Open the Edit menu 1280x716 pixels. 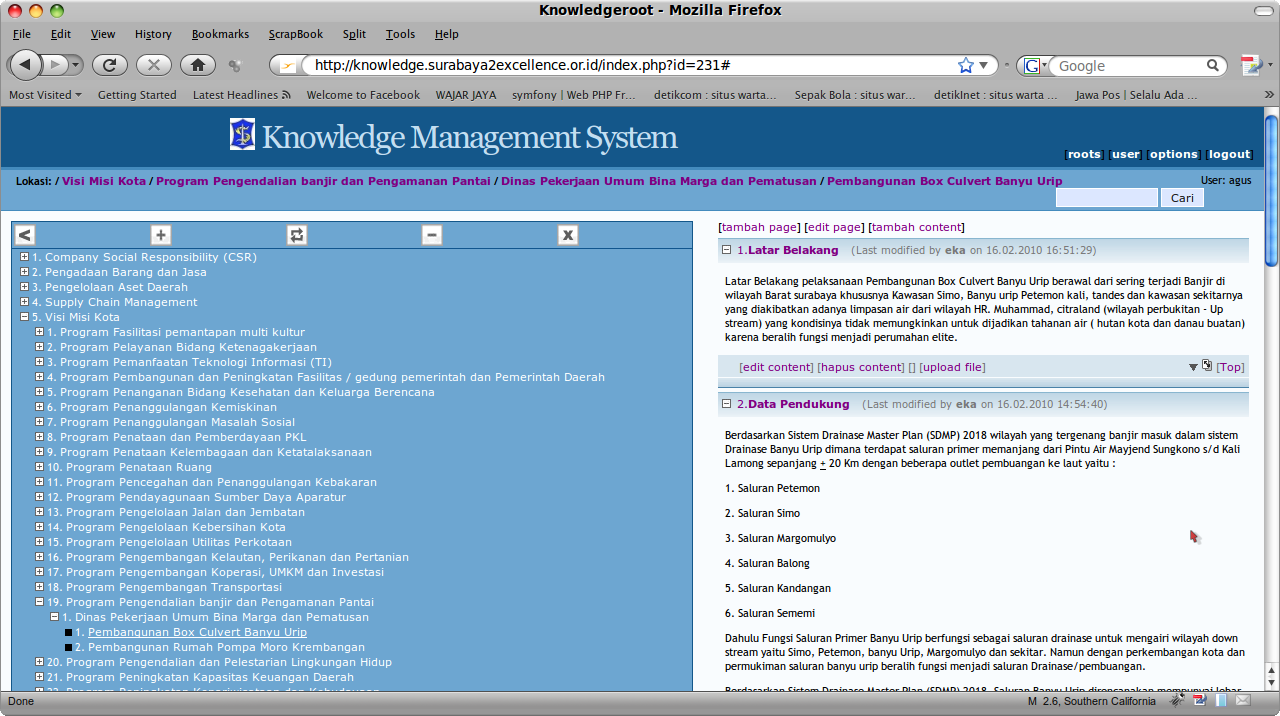point(61,34)
